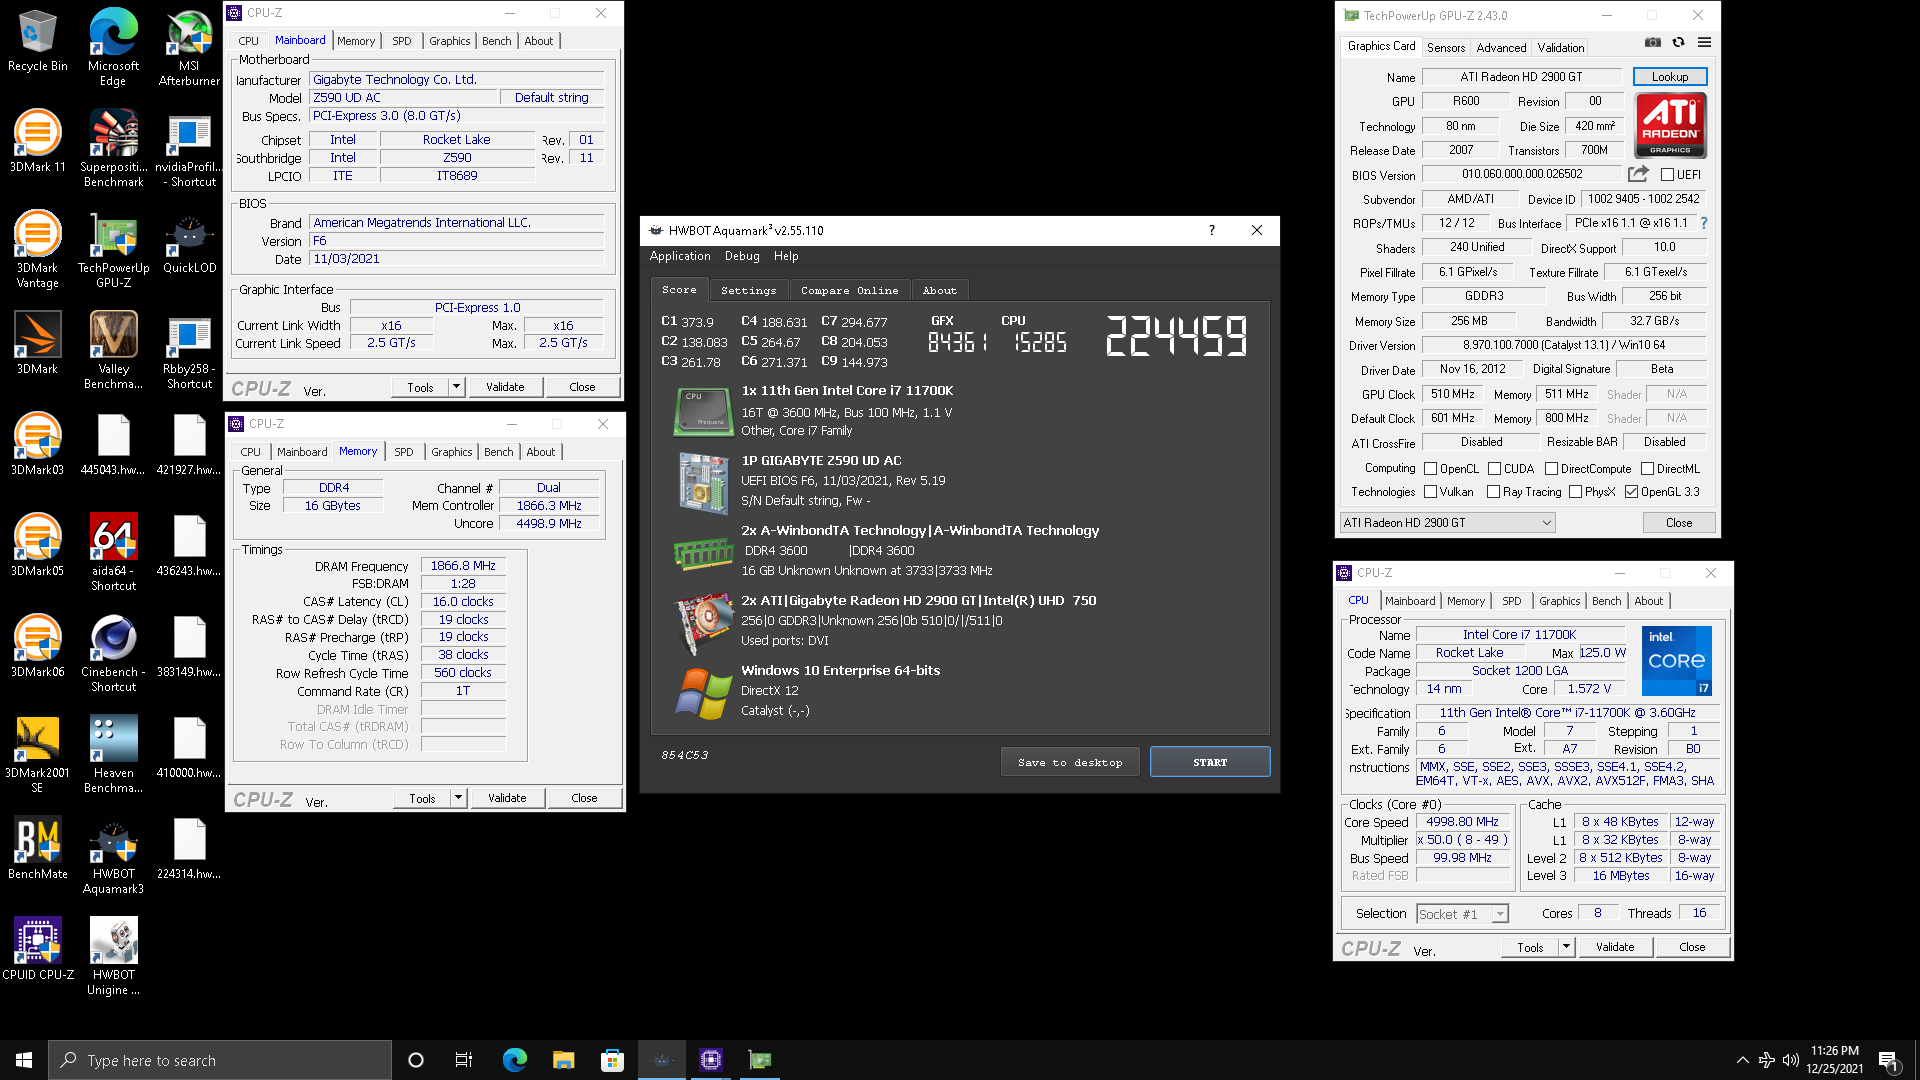Open QuickLOD desktop icon
This screenshot has width=1920, height=1080.
(x=189, y=243)
